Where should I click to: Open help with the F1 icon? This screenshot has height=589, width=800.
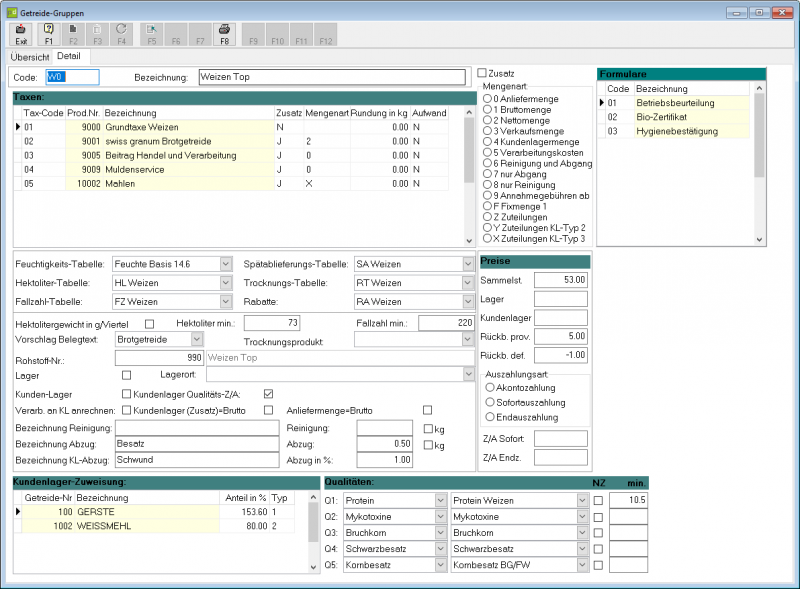(48, 34)
